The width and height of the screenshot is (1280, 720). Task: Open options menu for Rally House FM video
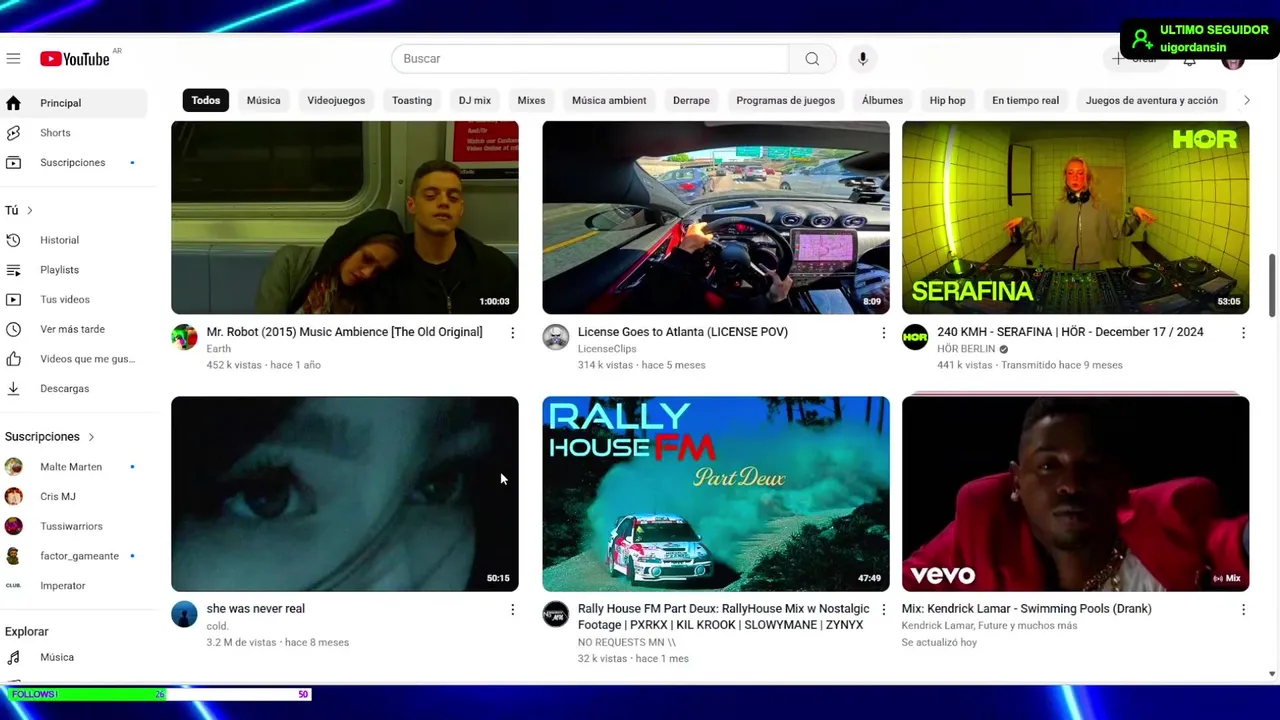pos(883,610)
